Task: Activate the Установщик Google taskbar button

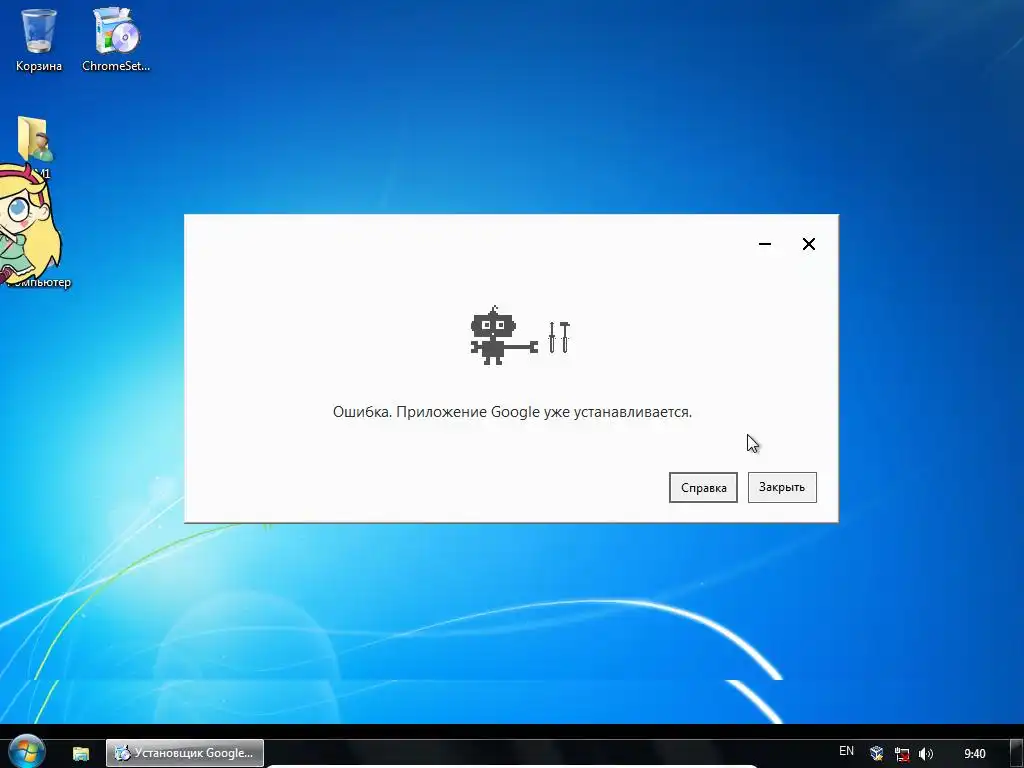Action: point(185,753)
